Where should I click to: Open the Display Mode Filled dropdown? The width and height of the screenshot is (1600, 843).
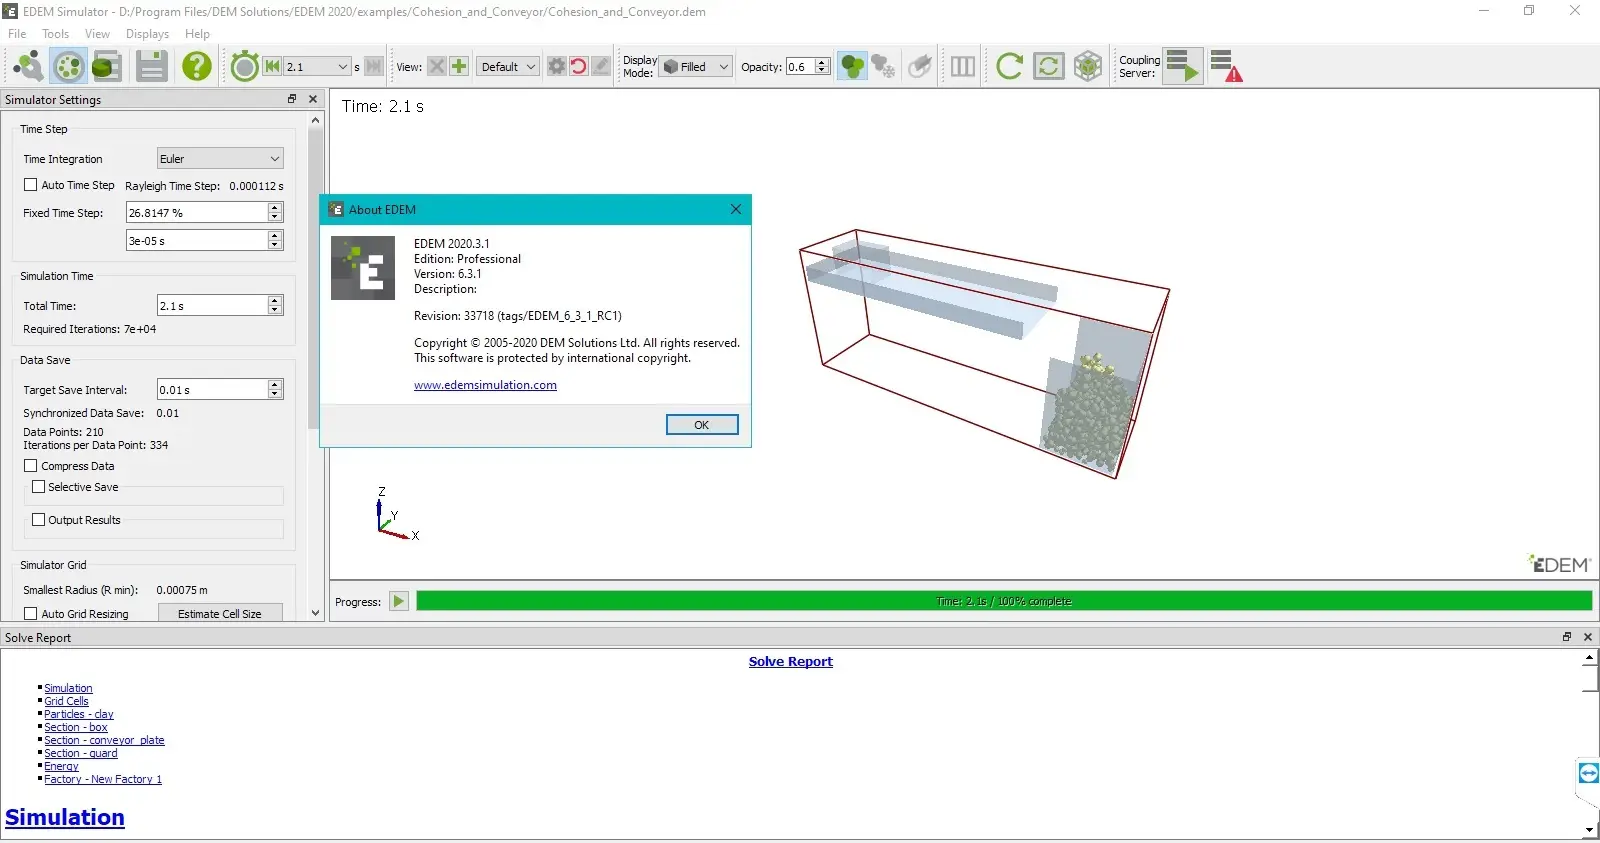(x=695, y=67)
